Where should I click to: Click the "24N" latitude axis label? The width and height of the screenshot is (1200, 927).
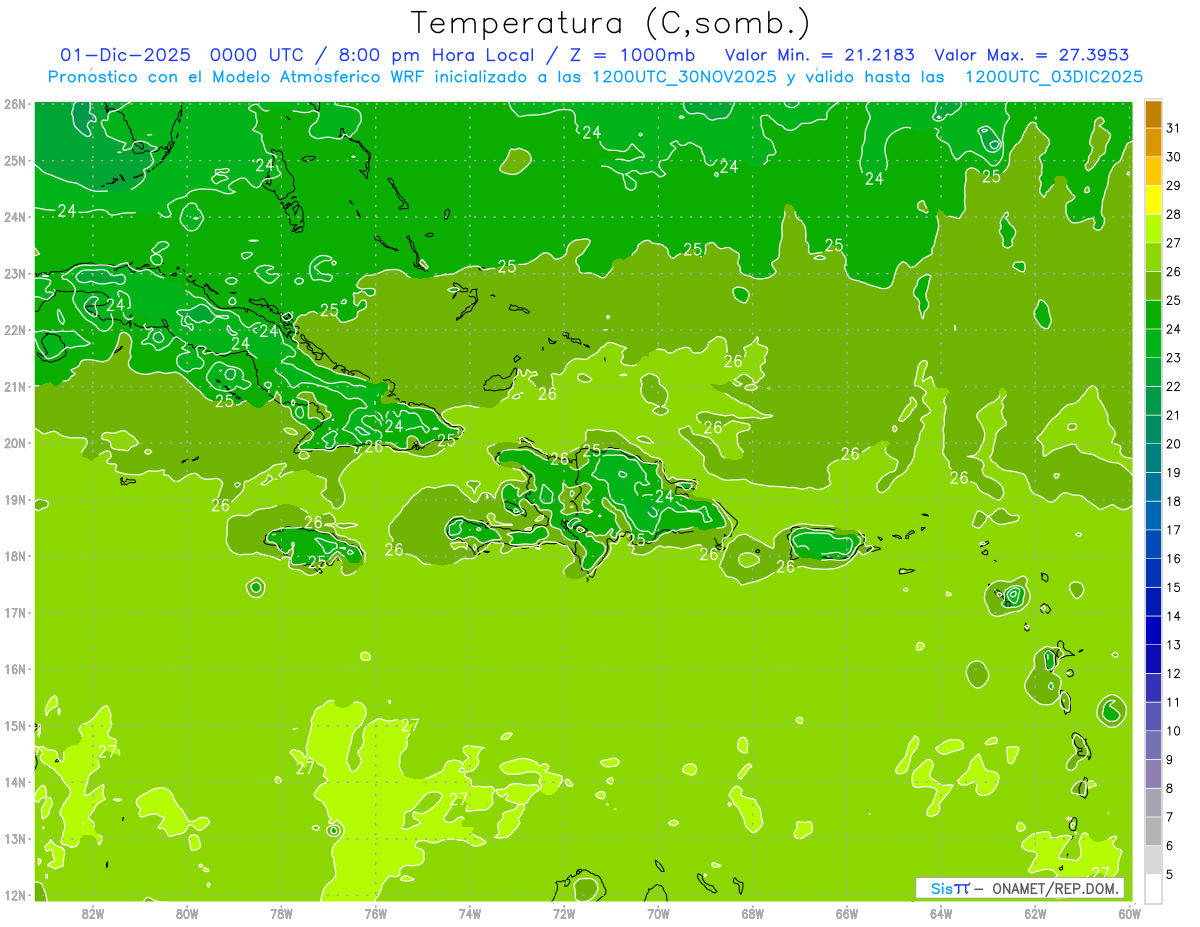15,217
